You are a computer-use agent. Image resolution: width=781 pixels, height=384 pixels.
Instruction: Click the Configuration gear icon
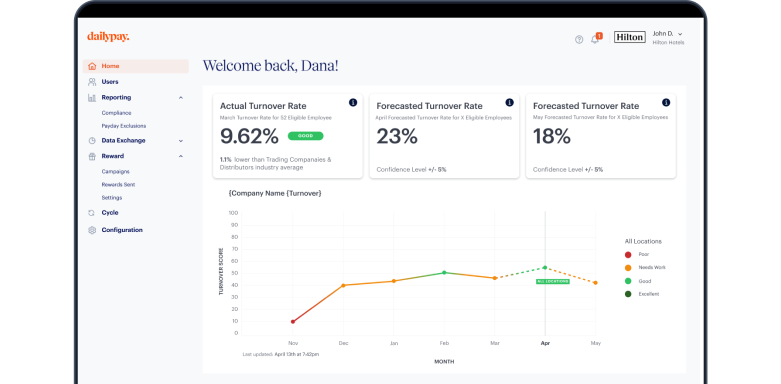(x=92, y=230)
